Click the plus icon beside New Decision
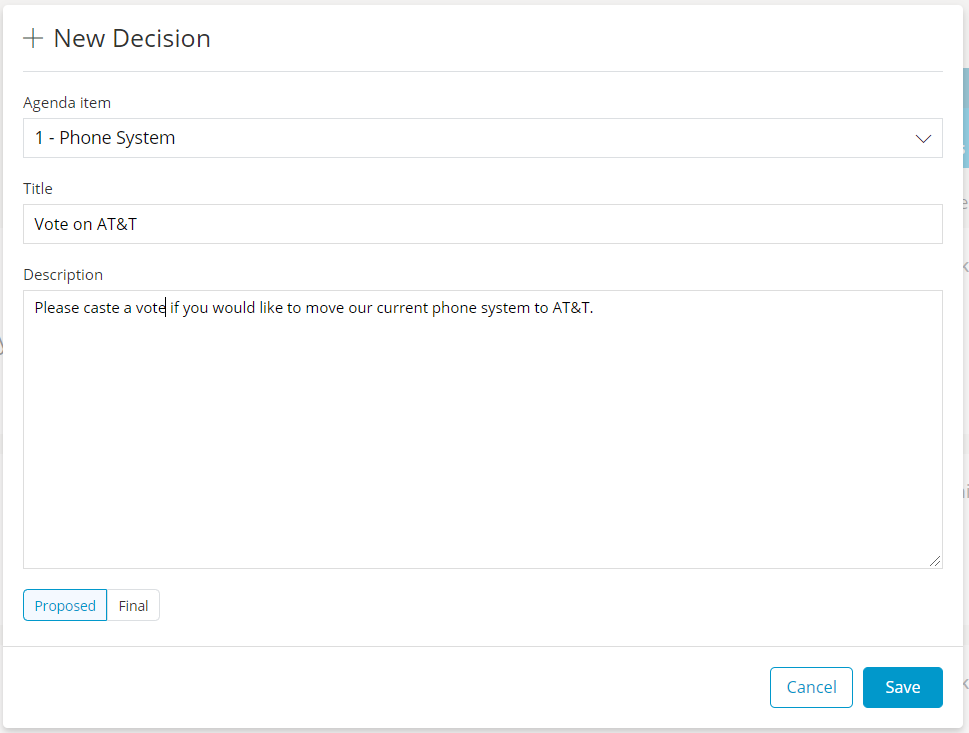Viewport: 969px width, 733px height. click(x=33, y=39)
